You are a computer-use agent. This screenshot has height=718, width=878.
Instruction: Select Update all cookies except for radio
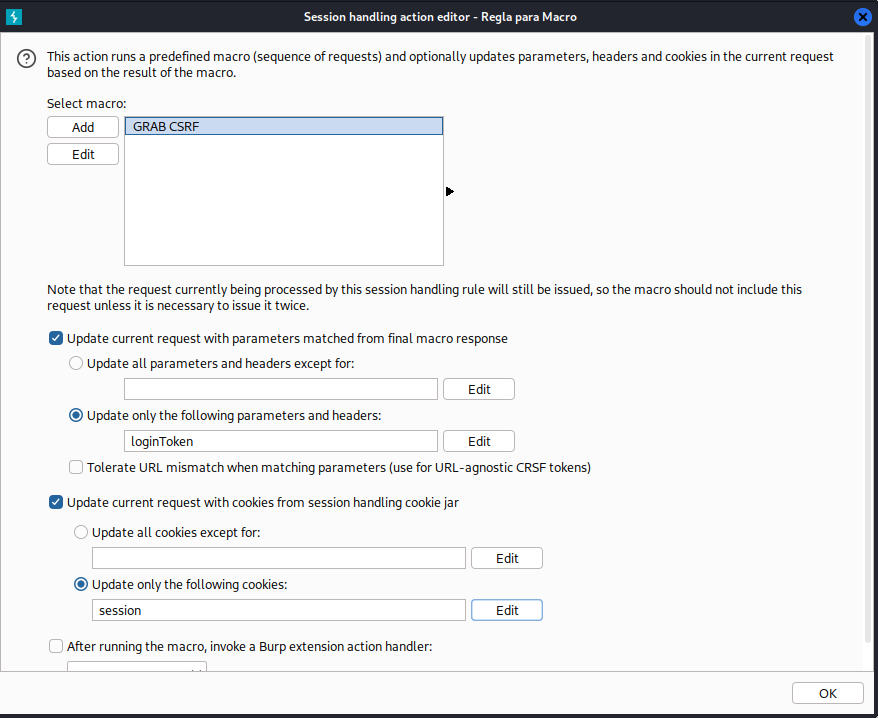(81, 532)
